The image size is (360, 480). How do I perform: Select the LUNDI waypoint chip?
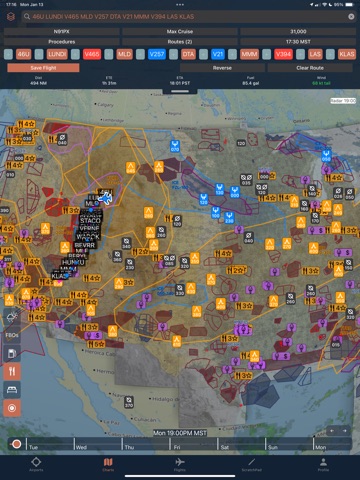[x=57, y=54]
